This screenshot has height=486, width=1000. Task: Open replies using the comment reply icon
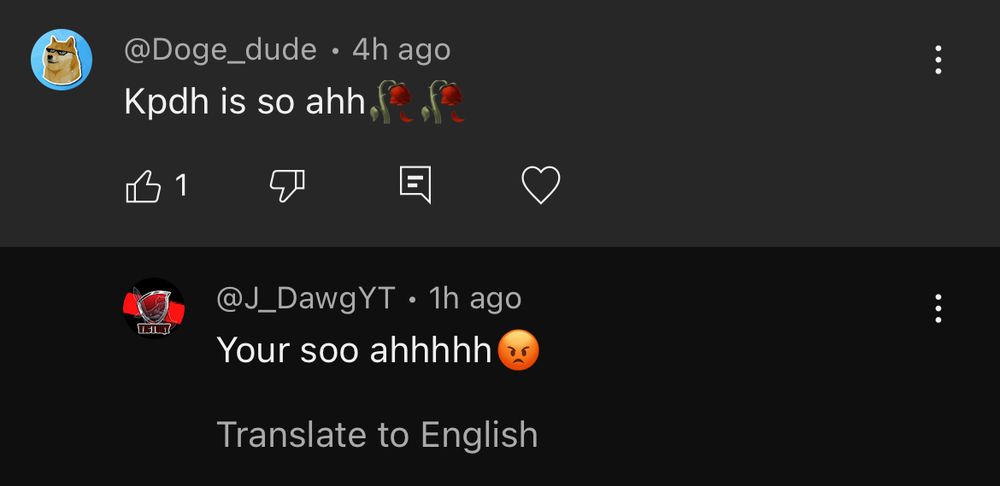[415, 185]
